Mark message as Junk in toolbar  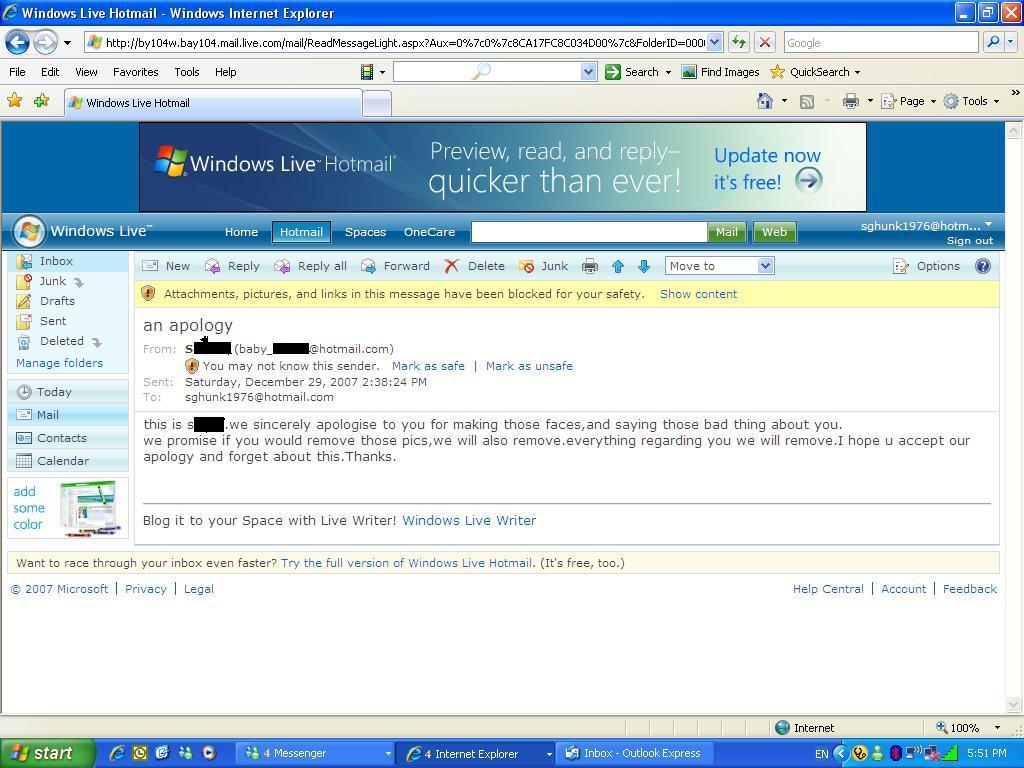pos(543,266)
